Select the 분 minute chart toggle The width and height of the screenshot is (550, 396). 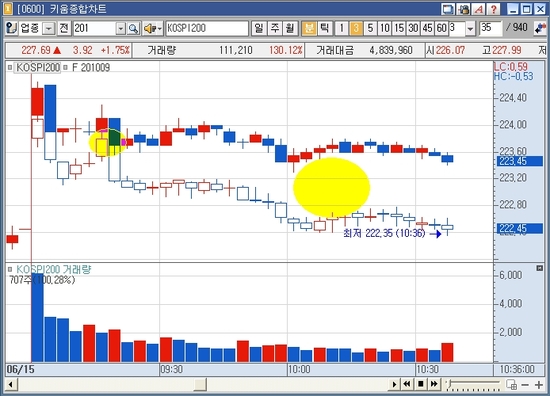[x=309, y=28]
